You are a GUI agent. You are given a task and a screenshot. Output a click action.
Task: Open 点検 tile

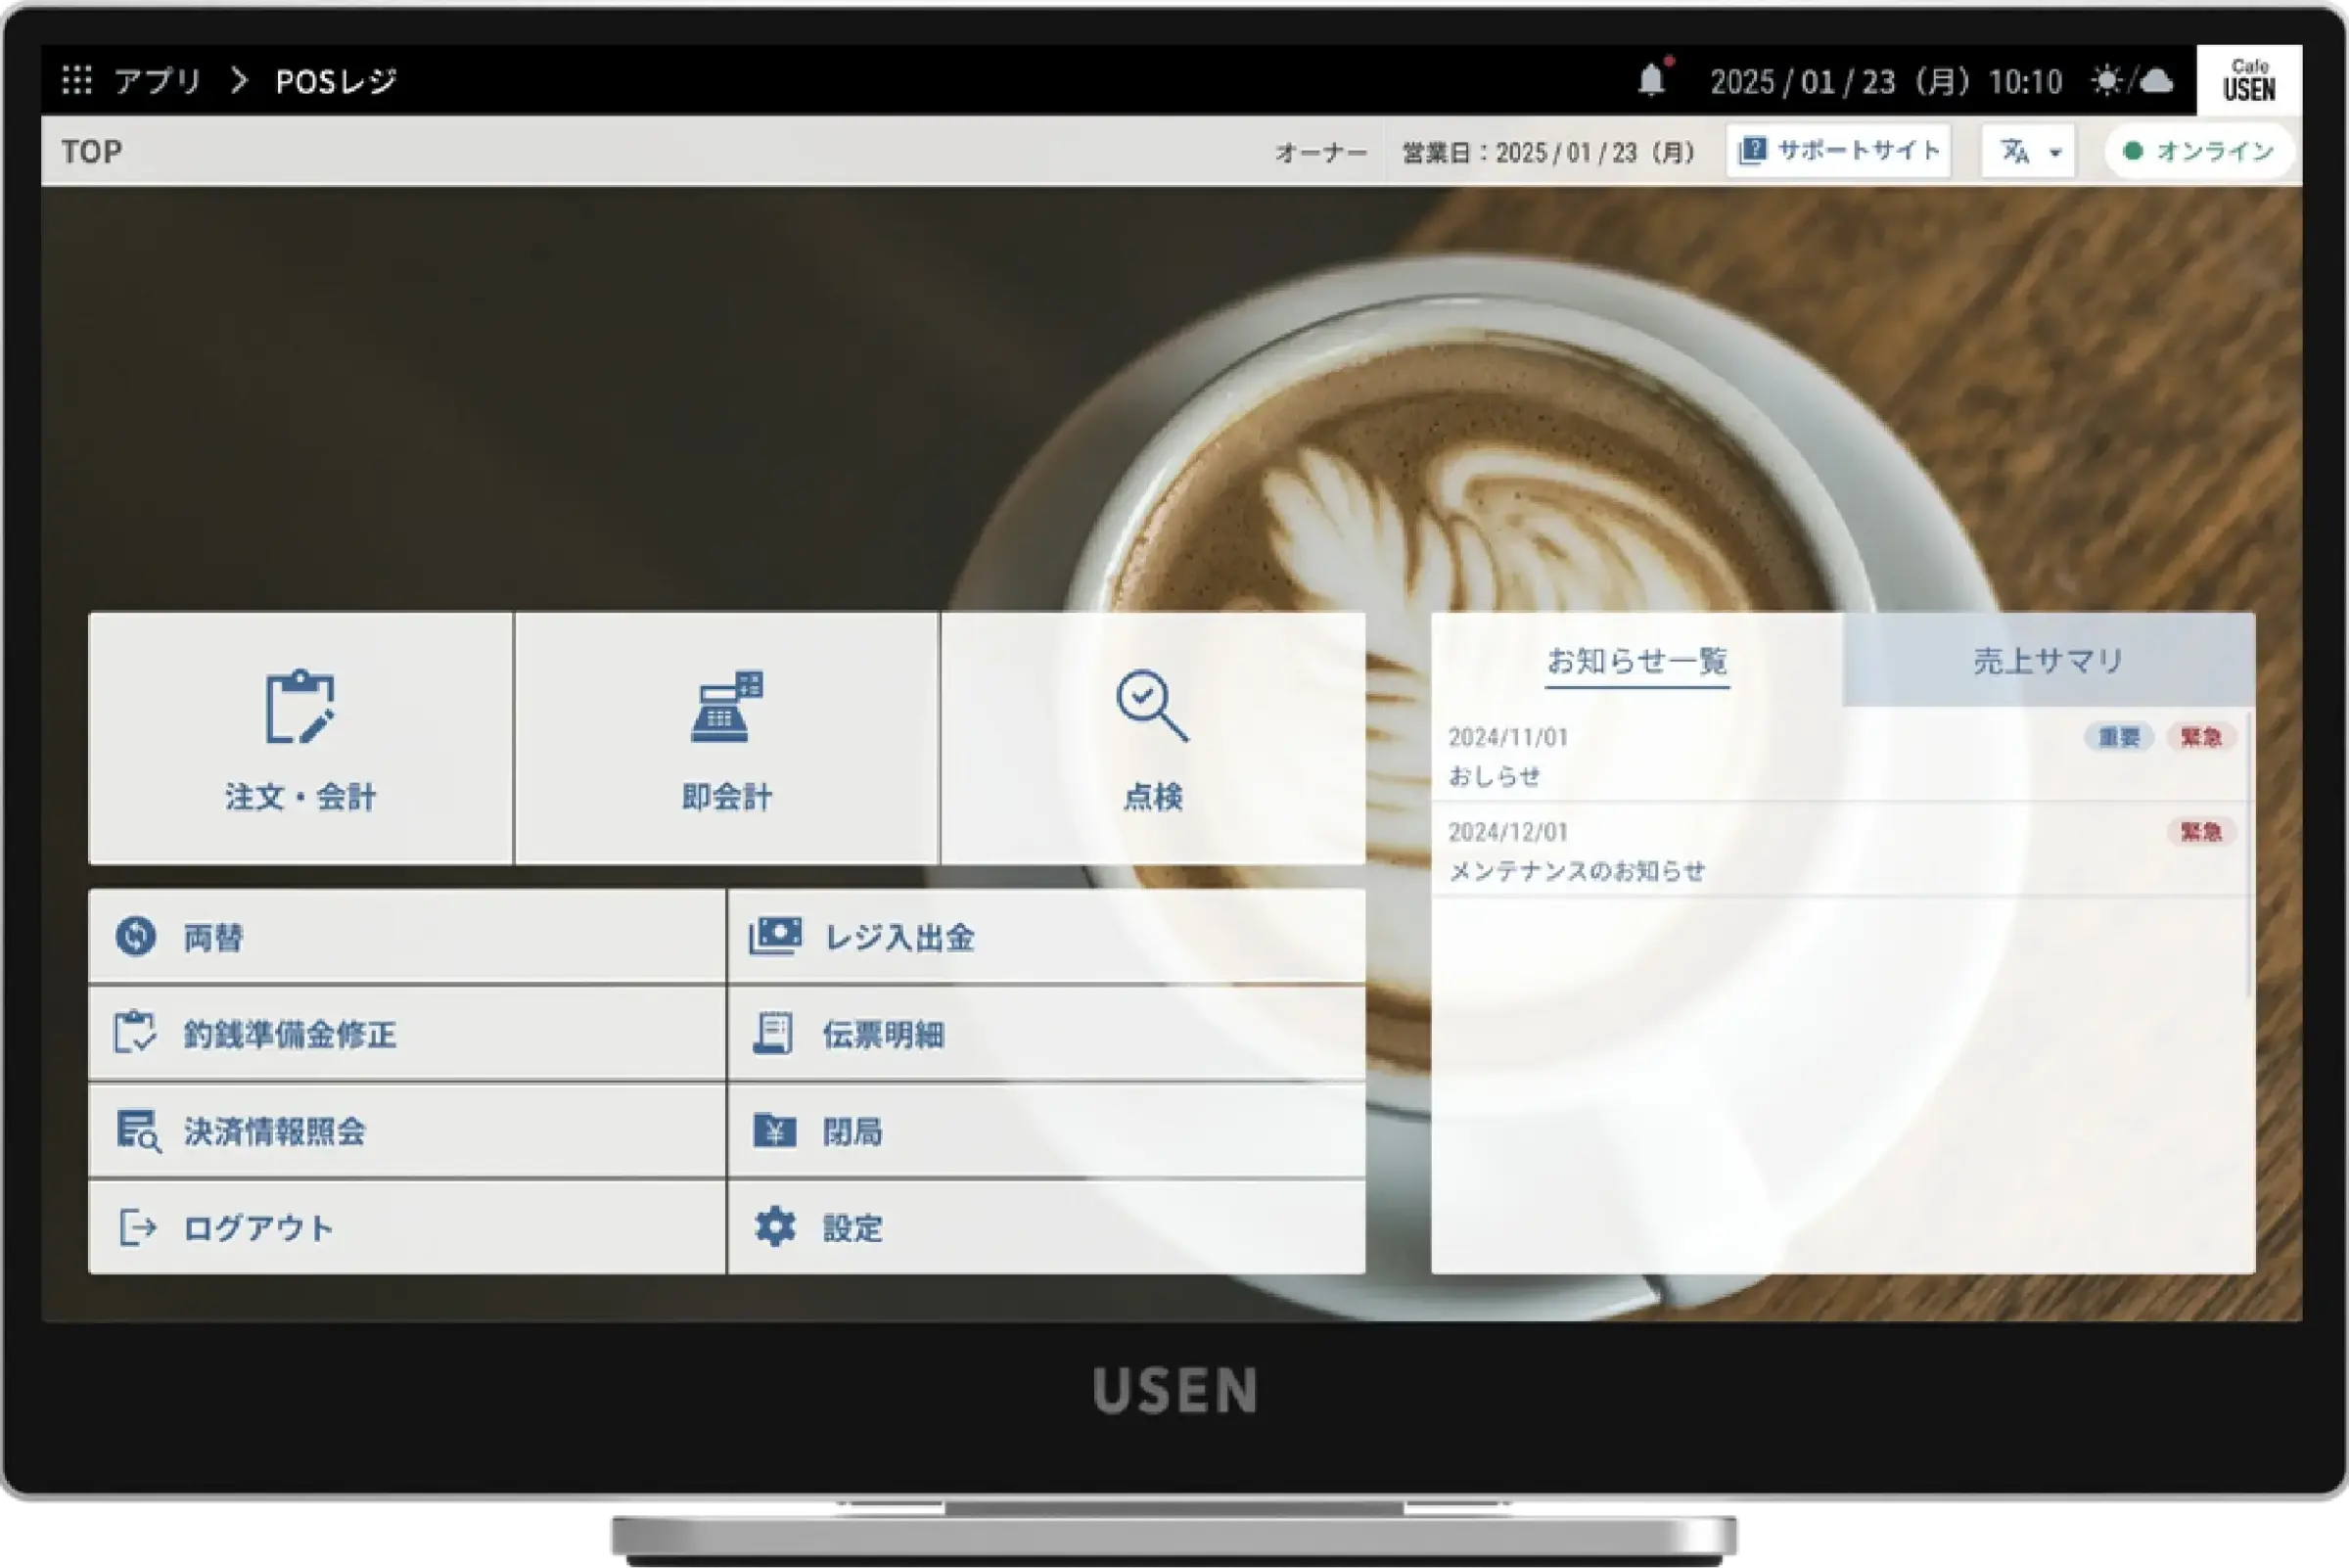[x=1153, y=738]
